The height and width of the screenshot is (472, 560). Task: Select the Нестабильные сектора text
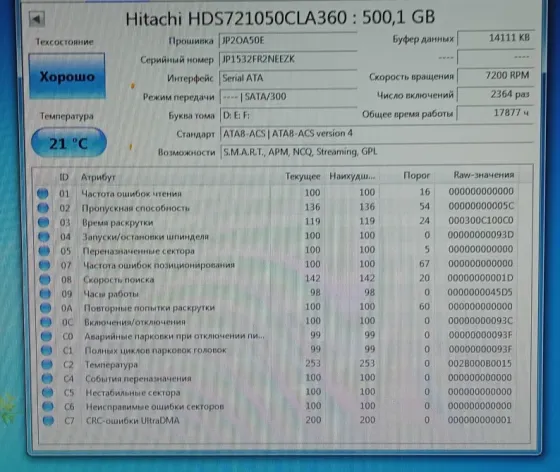[x=133, y=393]
